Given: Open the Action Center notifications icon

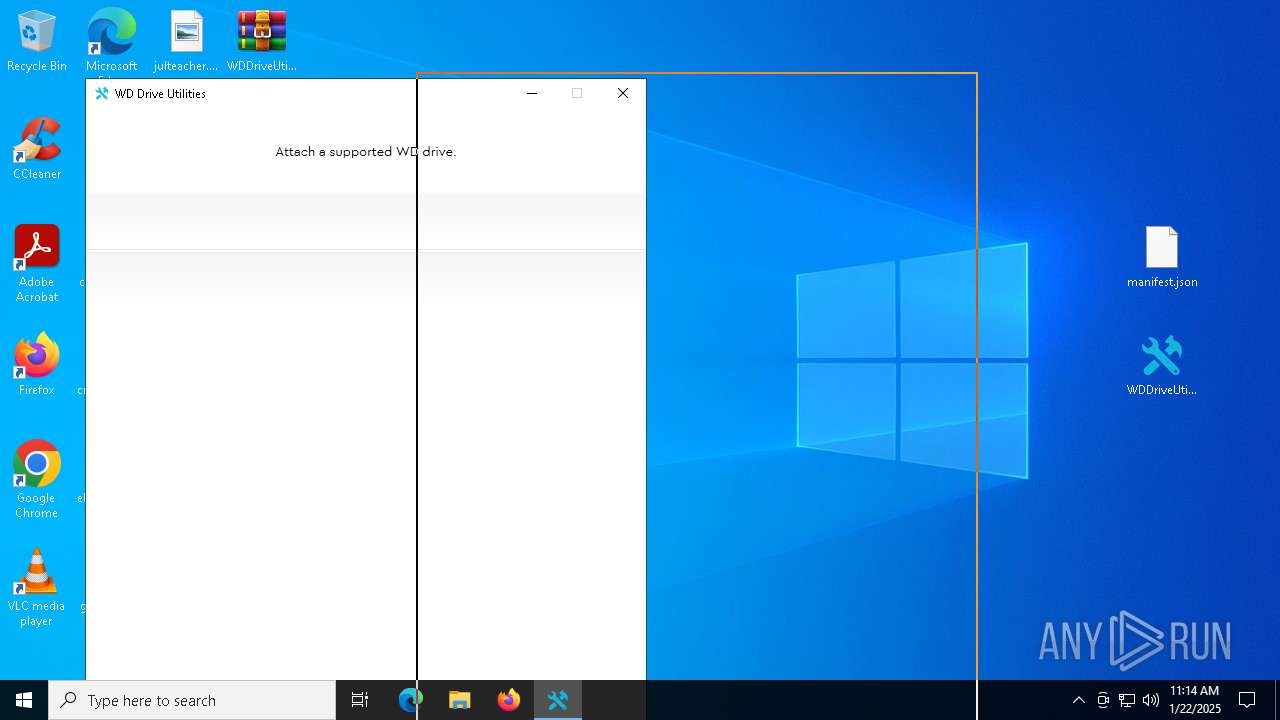Looking at the screenshot, I should [x=1247, y=700].
